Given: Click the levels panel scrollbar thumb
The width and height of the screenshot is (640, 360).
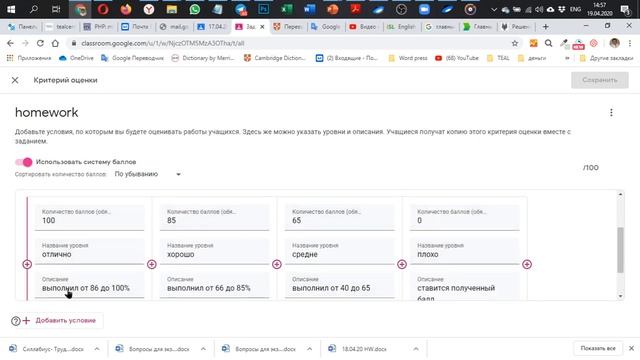Looking at the screenshot, I should 620,250.
